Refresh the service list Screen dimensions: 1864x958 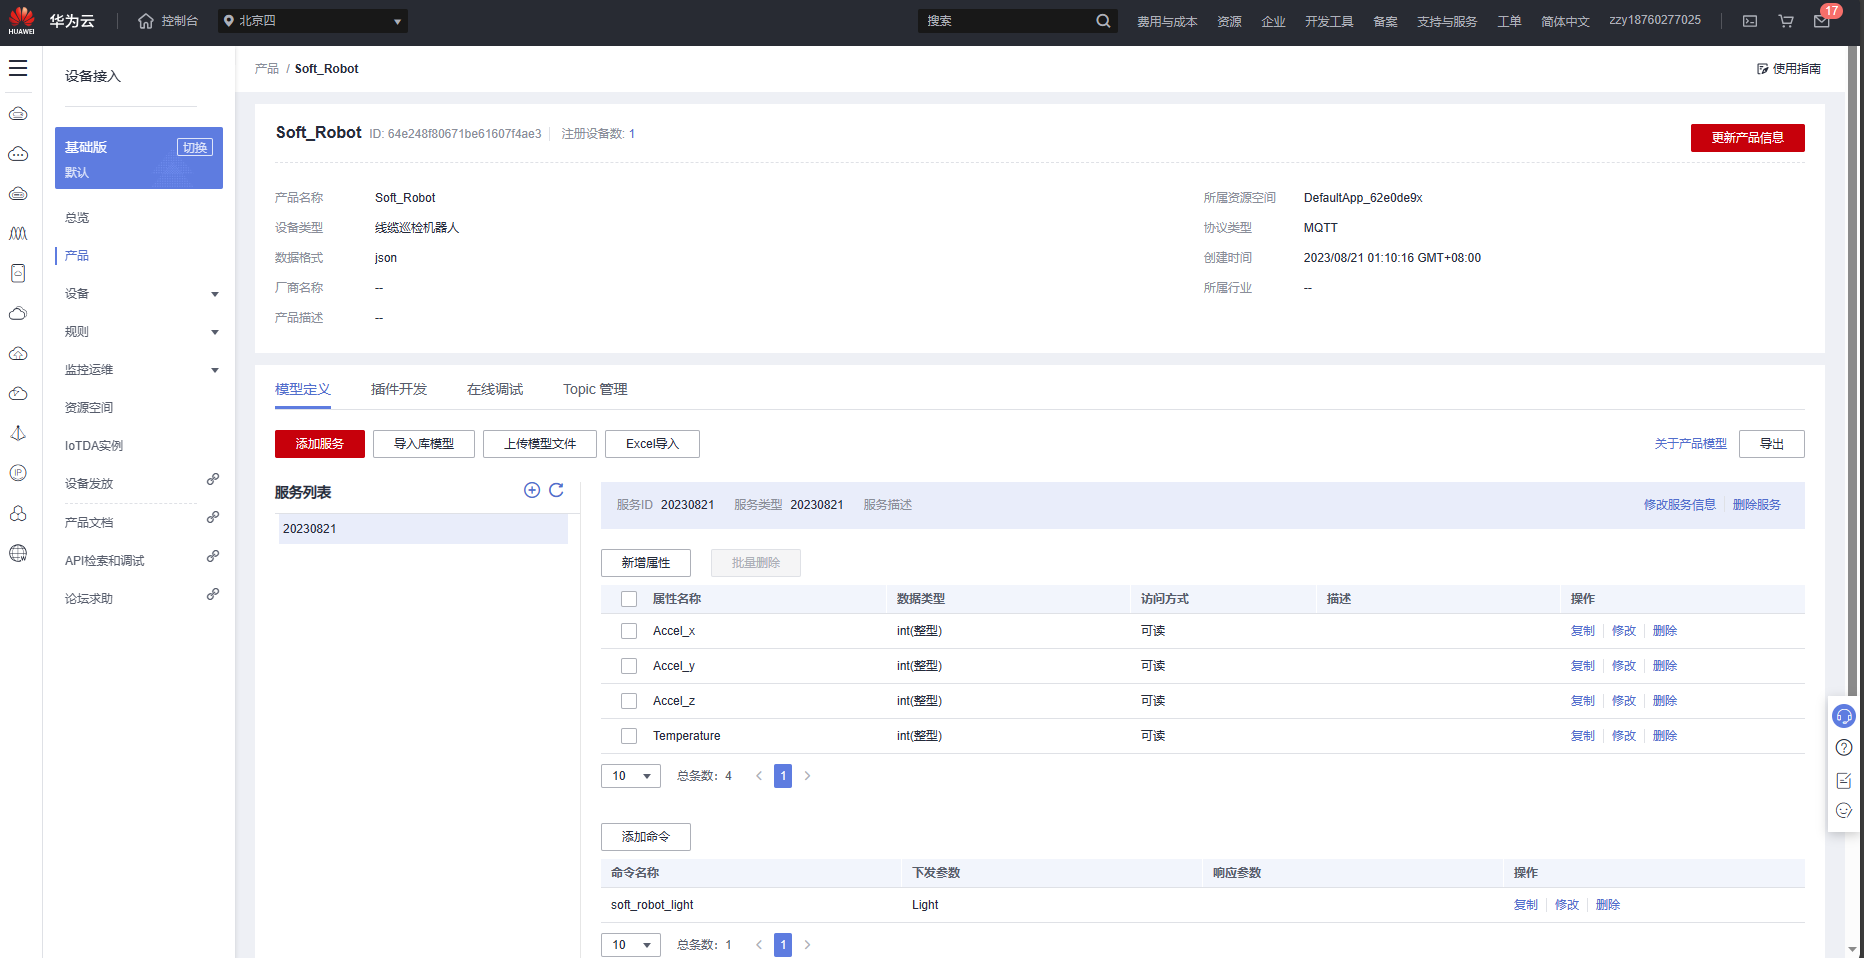(556, 490)
